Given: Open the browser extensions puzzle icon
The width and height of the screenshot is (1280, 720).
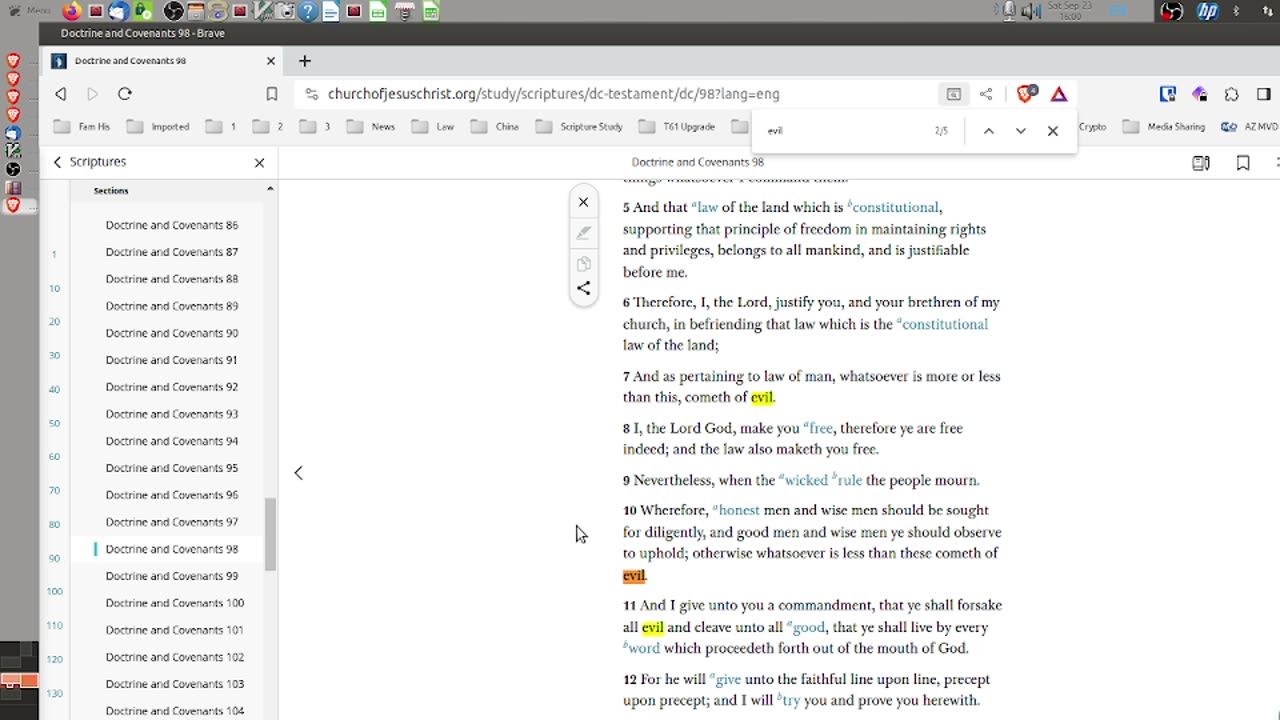Looking at the screenshot, I should [x=1232, y=94].
